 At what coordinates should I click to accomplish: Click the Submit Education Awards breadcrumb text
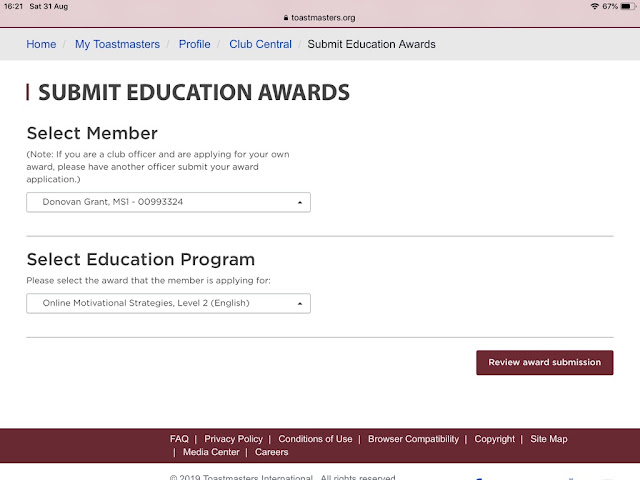pyautogui.click(x=371, y=44)
